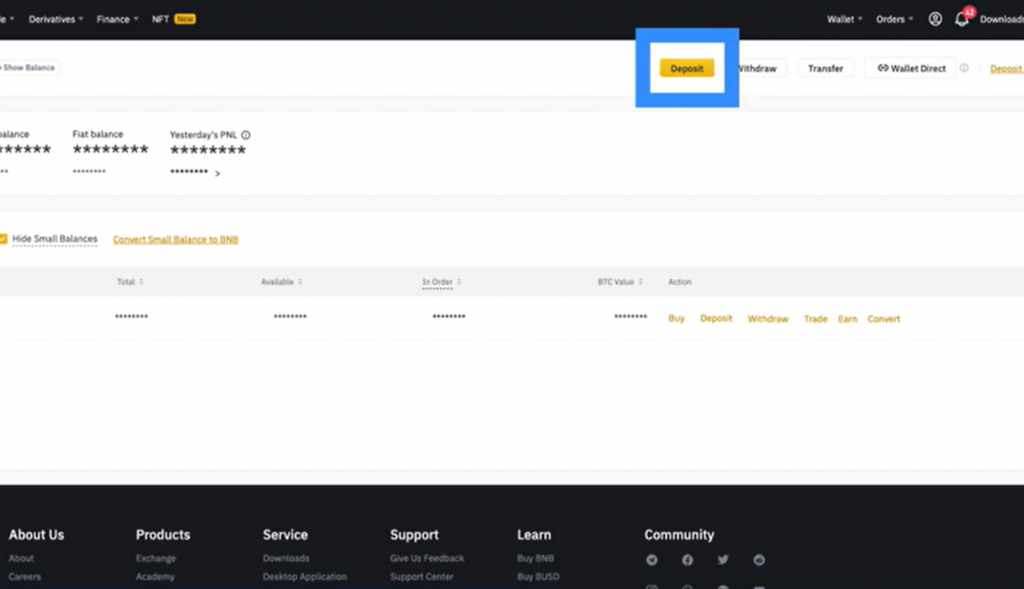The height and width of the screenshot is (589, 1024).
Task: Click Convert Small Balance to BNB link
Action: [x=175, y=240]
